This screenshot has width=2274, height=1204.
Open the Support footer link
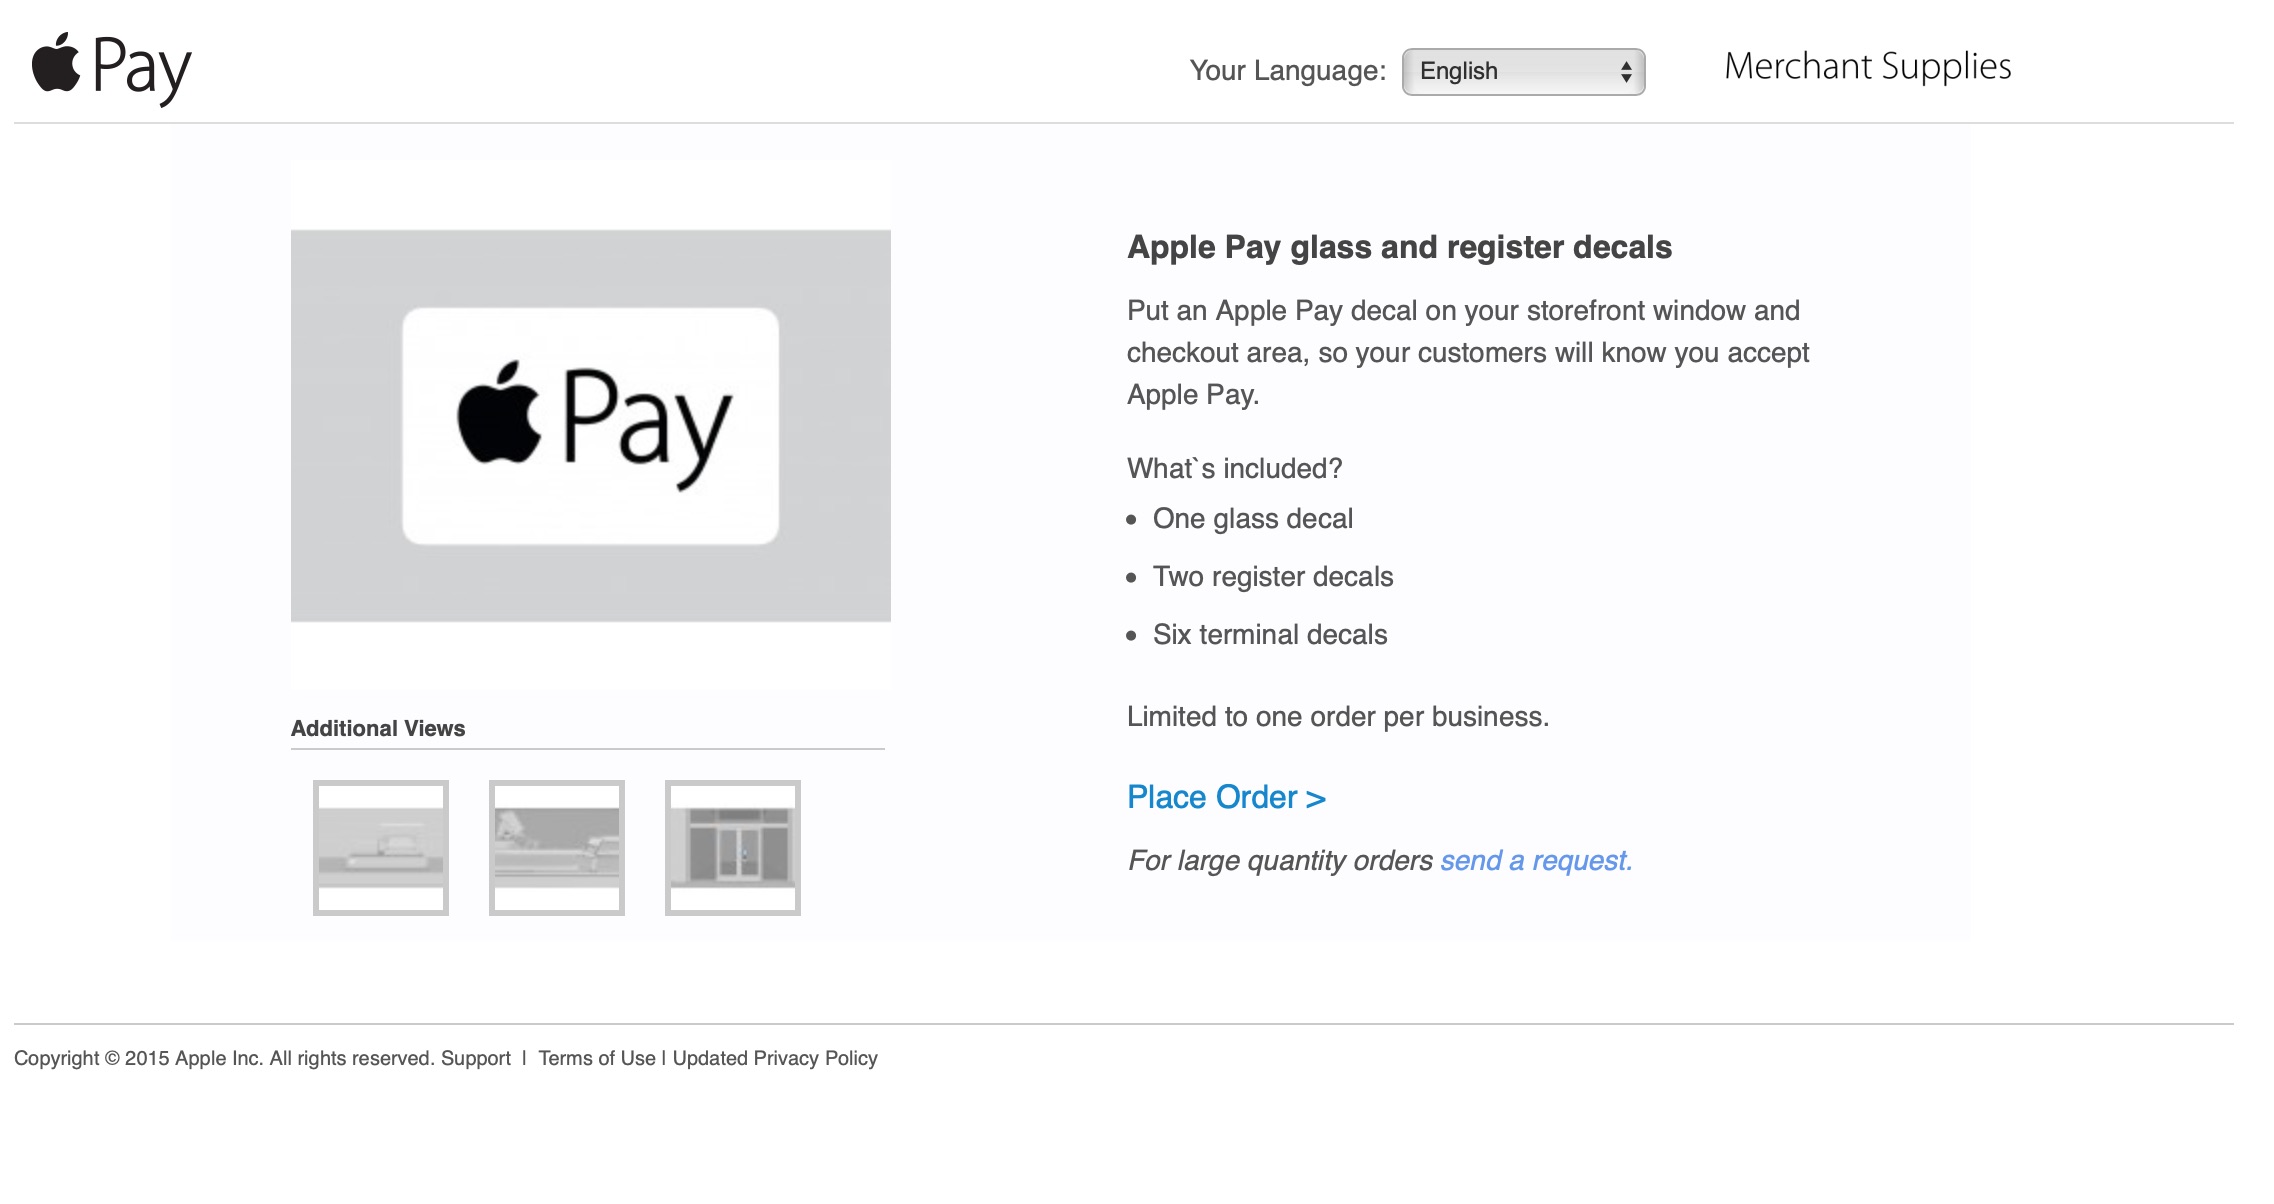475,1058
